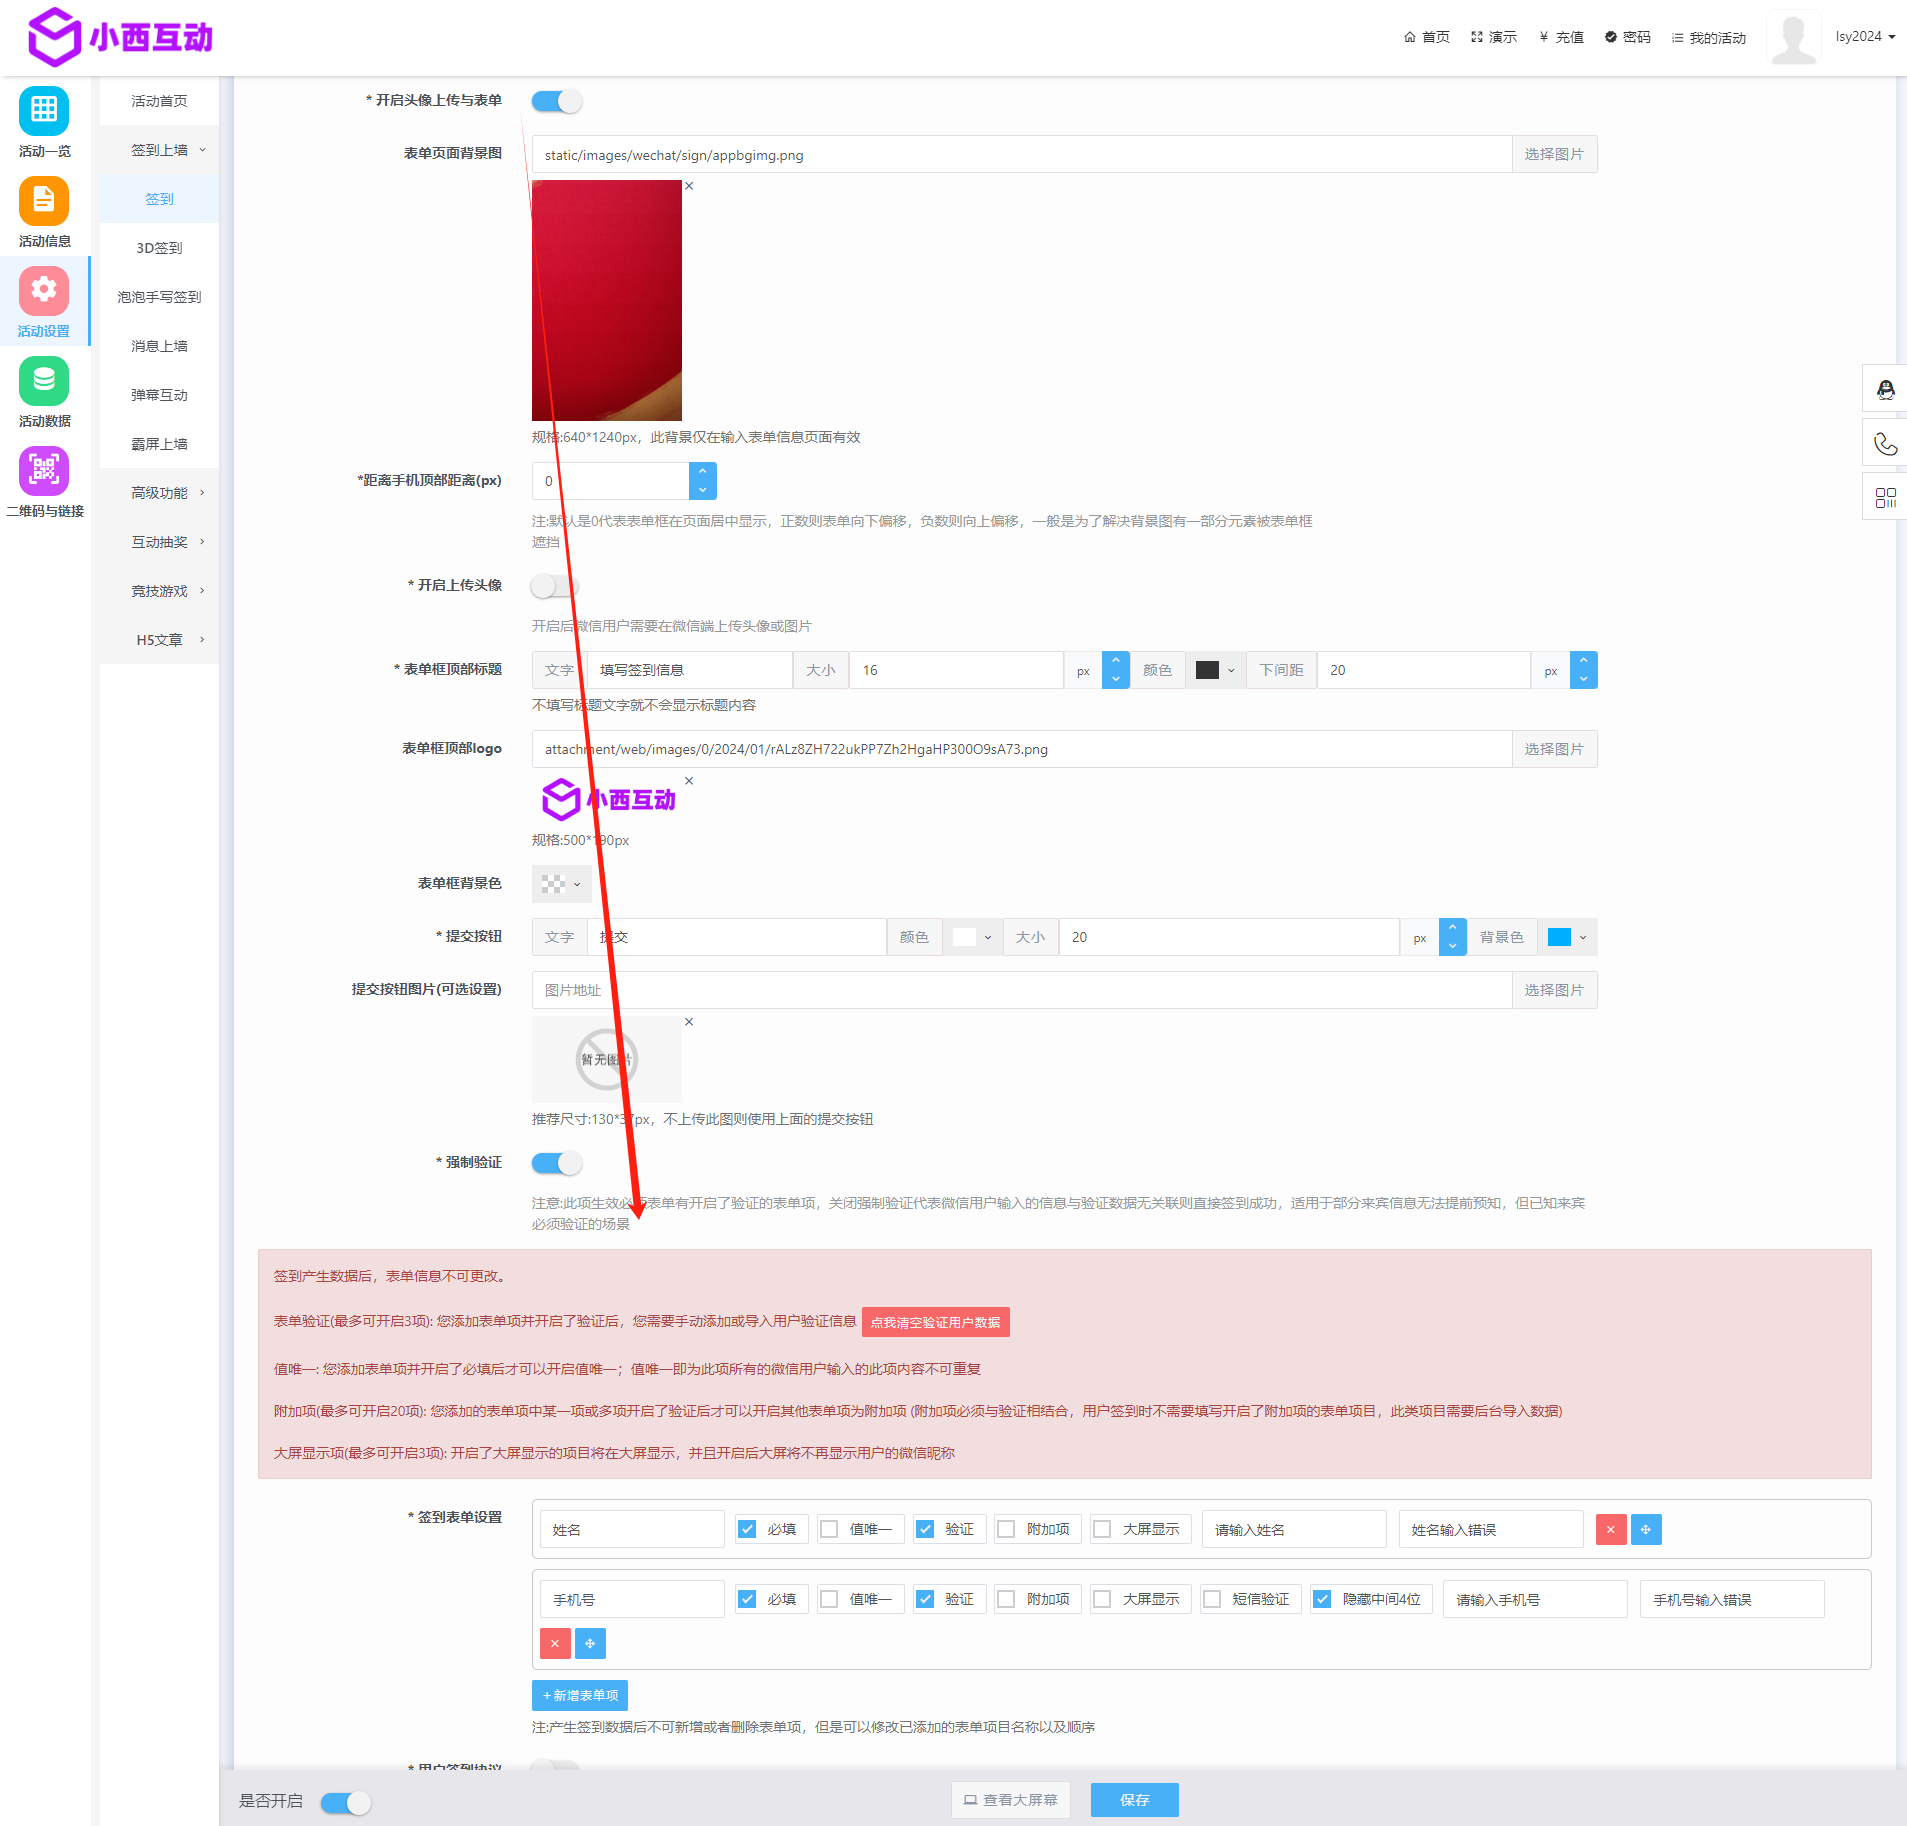Open 二维码与链接 QR code icon

pyautogui.click(x=44, y=470)
